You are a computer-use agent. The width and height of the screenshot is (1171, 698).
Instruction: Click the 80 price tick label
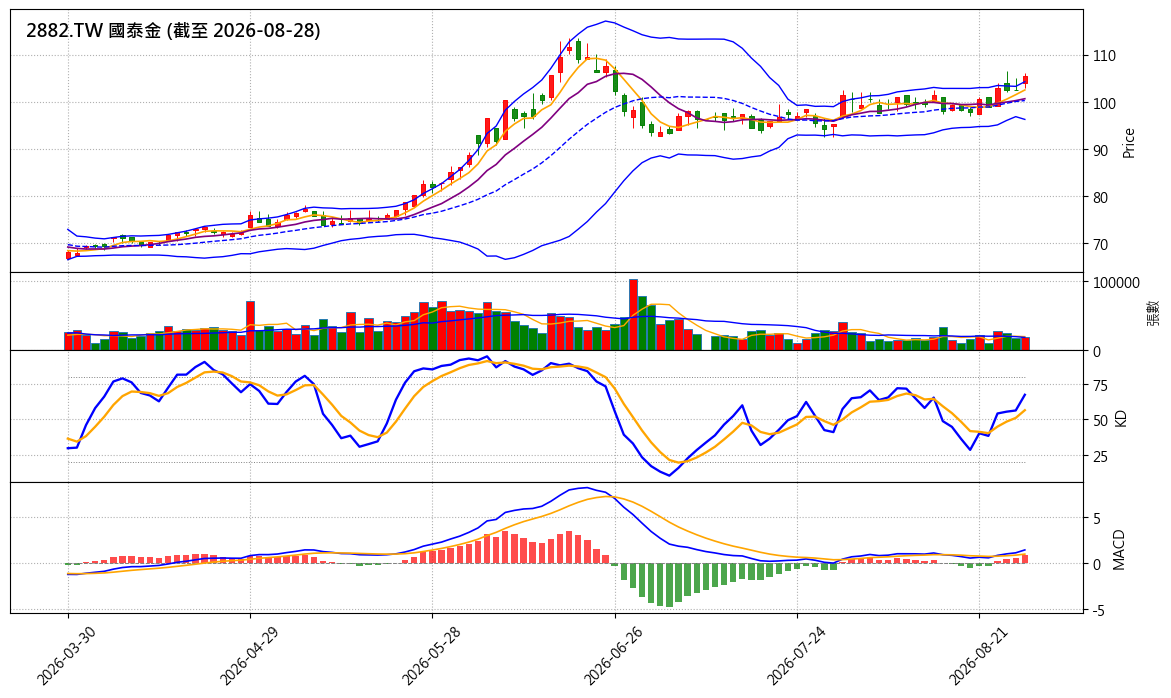point(1100,198)
